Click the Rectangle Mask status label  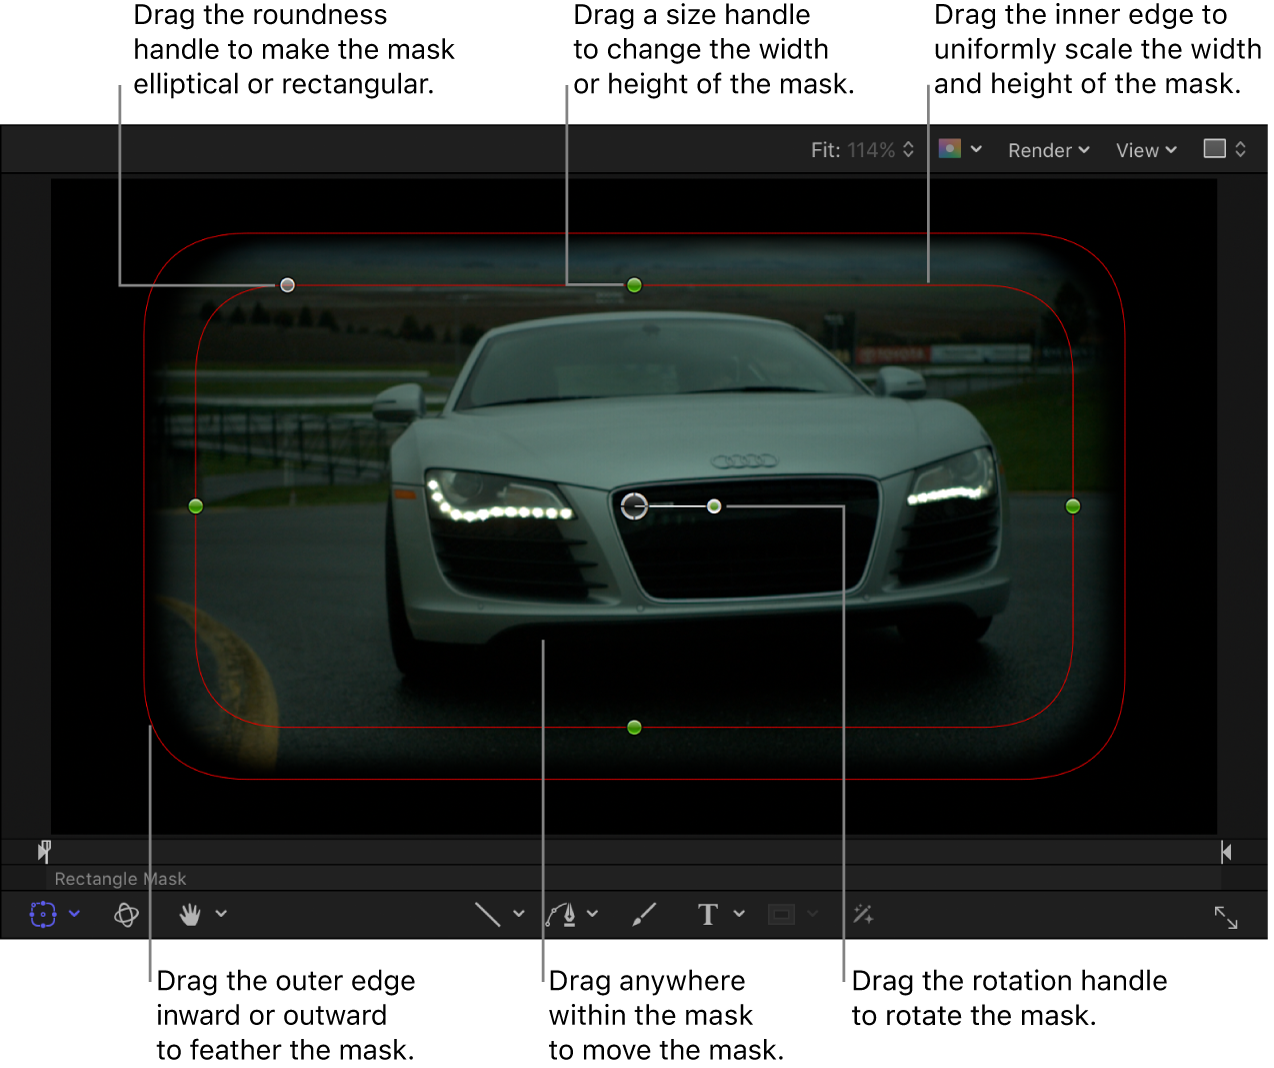tap(120, 879)
